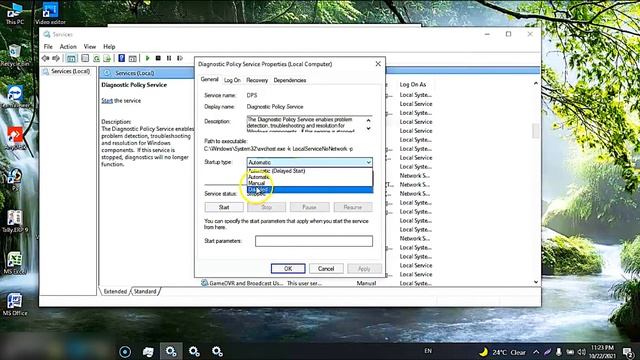
Task: Click the black Stop Service toolbar icon
Action: point(158,58)
